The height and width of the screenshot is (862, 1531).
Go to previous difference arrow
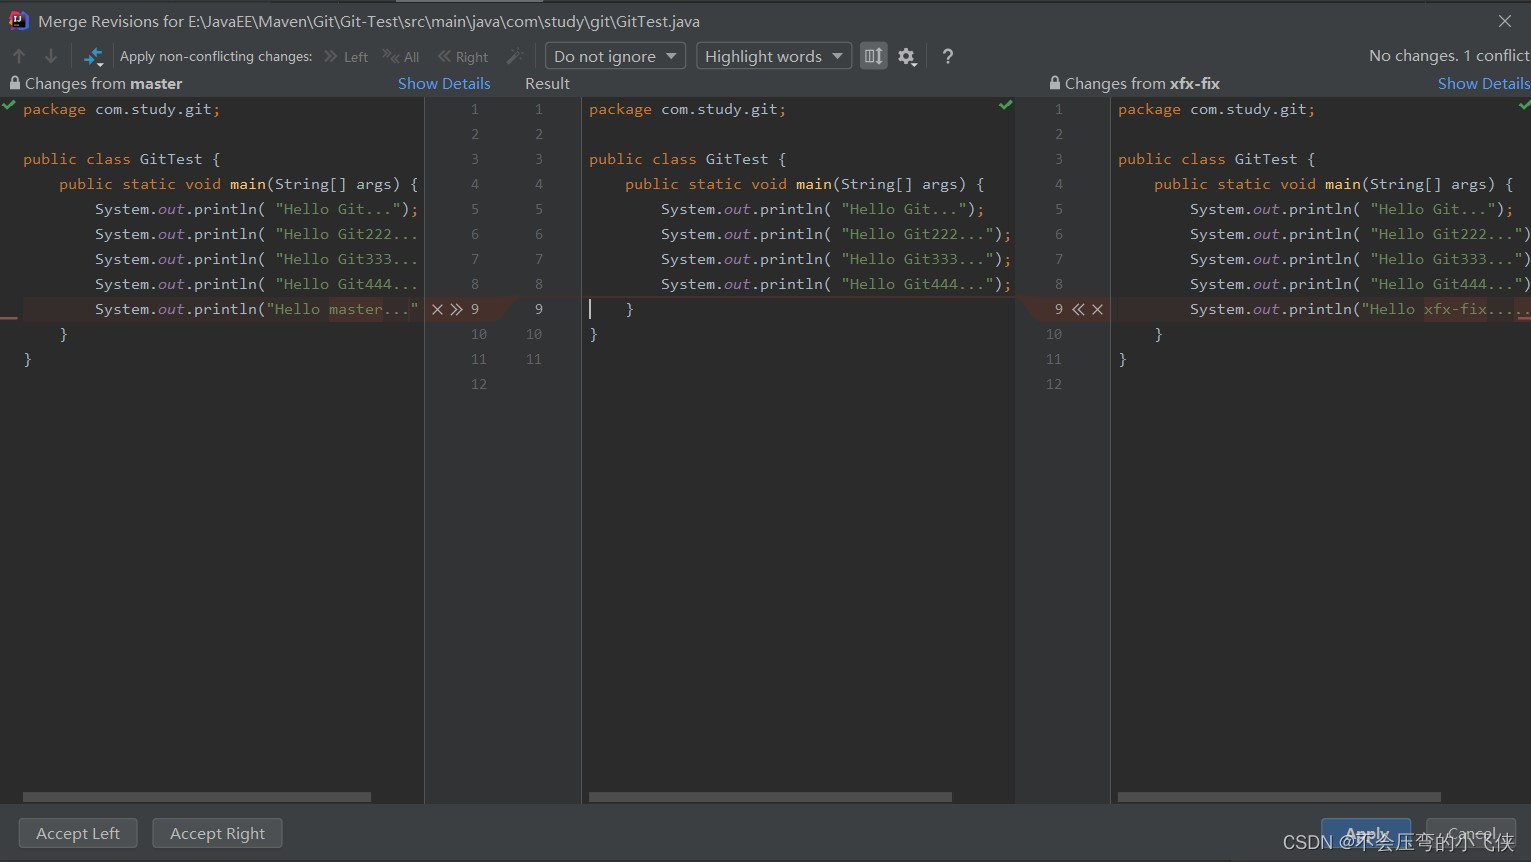pyautogui.click(x=19, y=56)
